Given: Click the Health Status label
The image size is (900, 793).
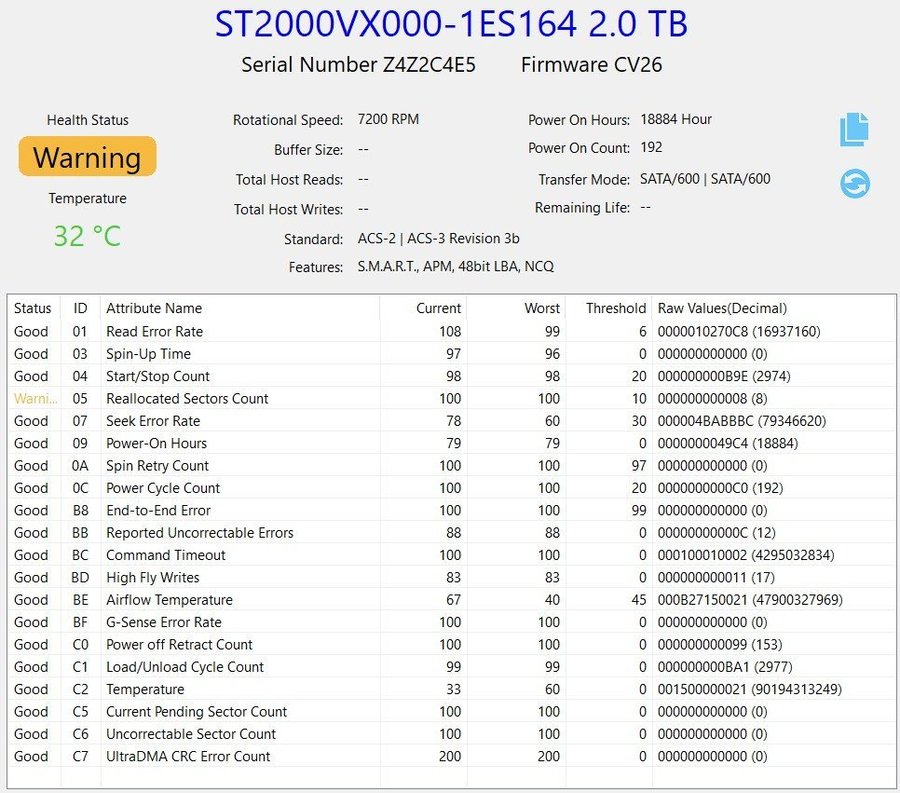Looking at the screenshot, I should point(87,120).
